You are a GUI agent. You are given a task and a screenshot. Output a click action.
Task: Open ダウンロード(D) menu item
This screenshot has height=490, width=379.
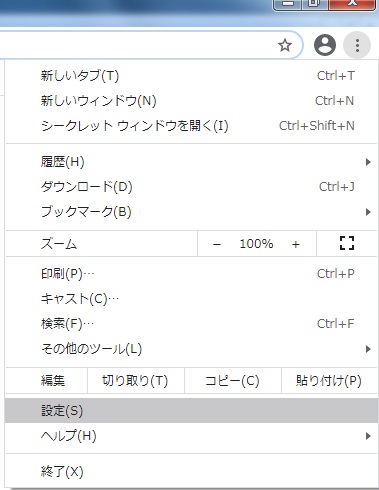(191, 187)
